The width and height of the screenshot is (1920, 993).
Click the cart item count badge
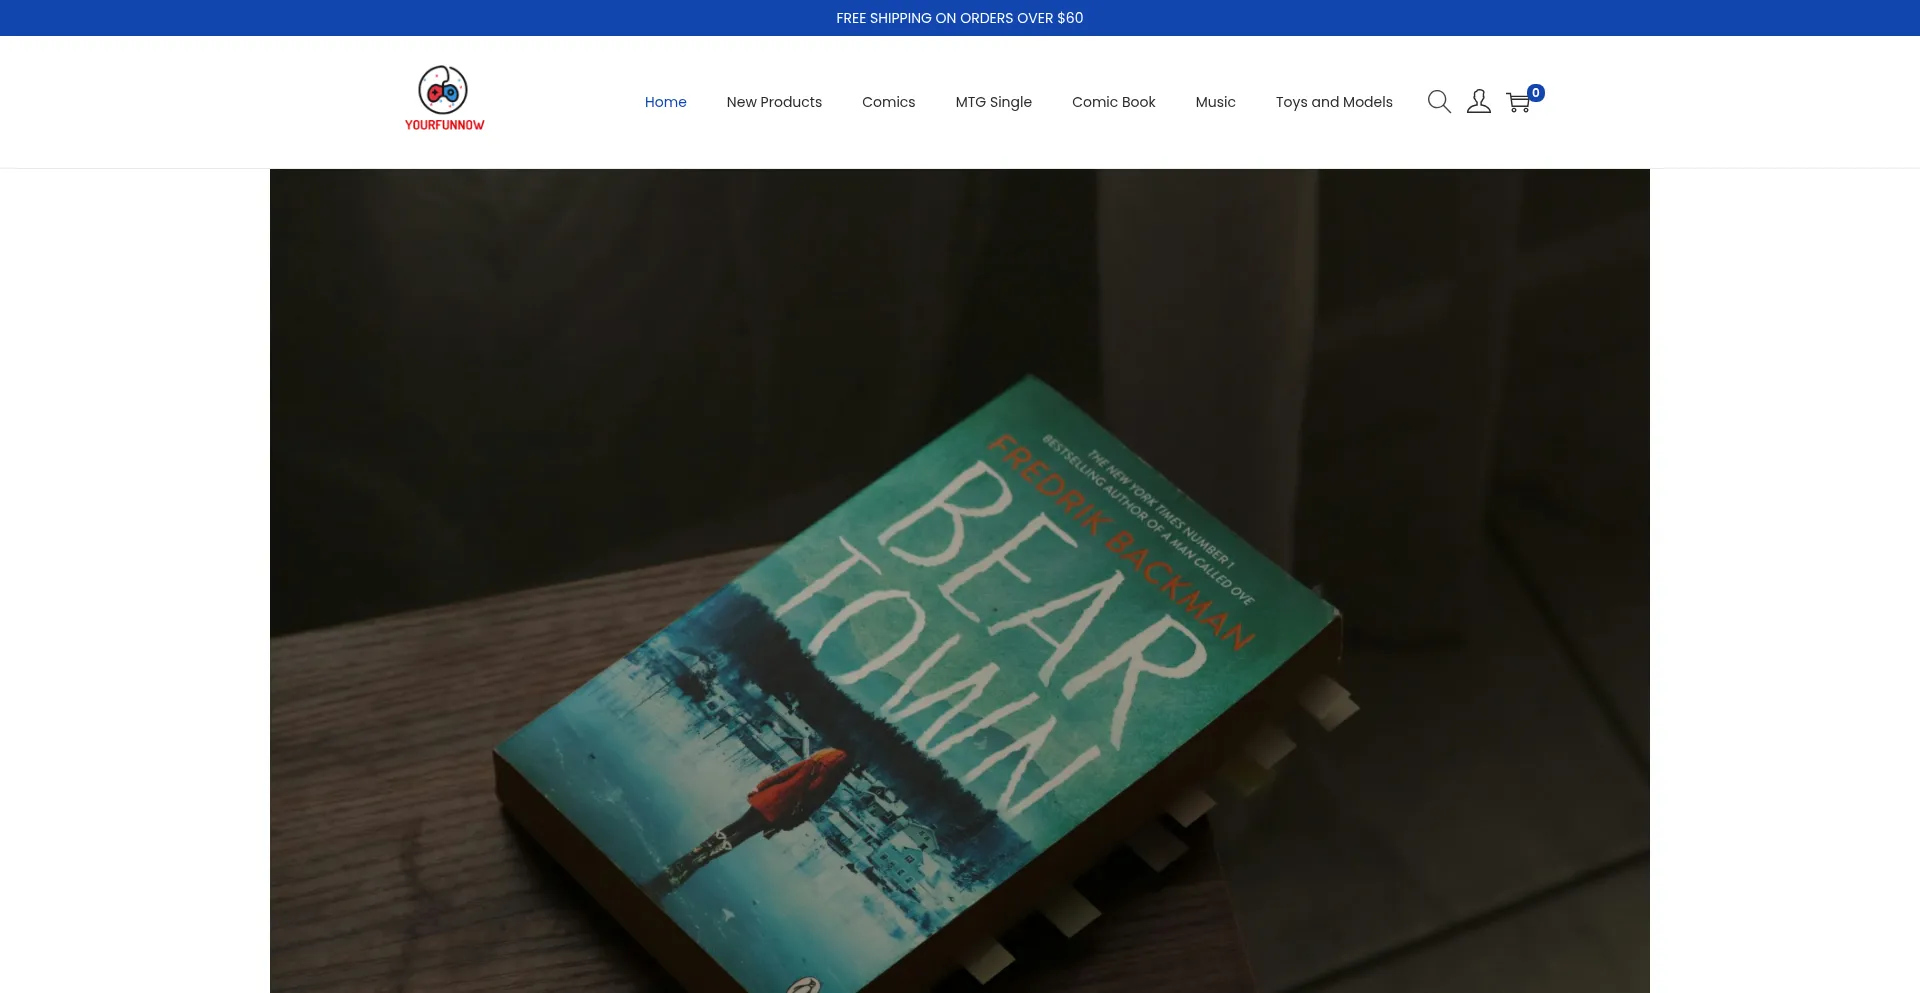1536,93
